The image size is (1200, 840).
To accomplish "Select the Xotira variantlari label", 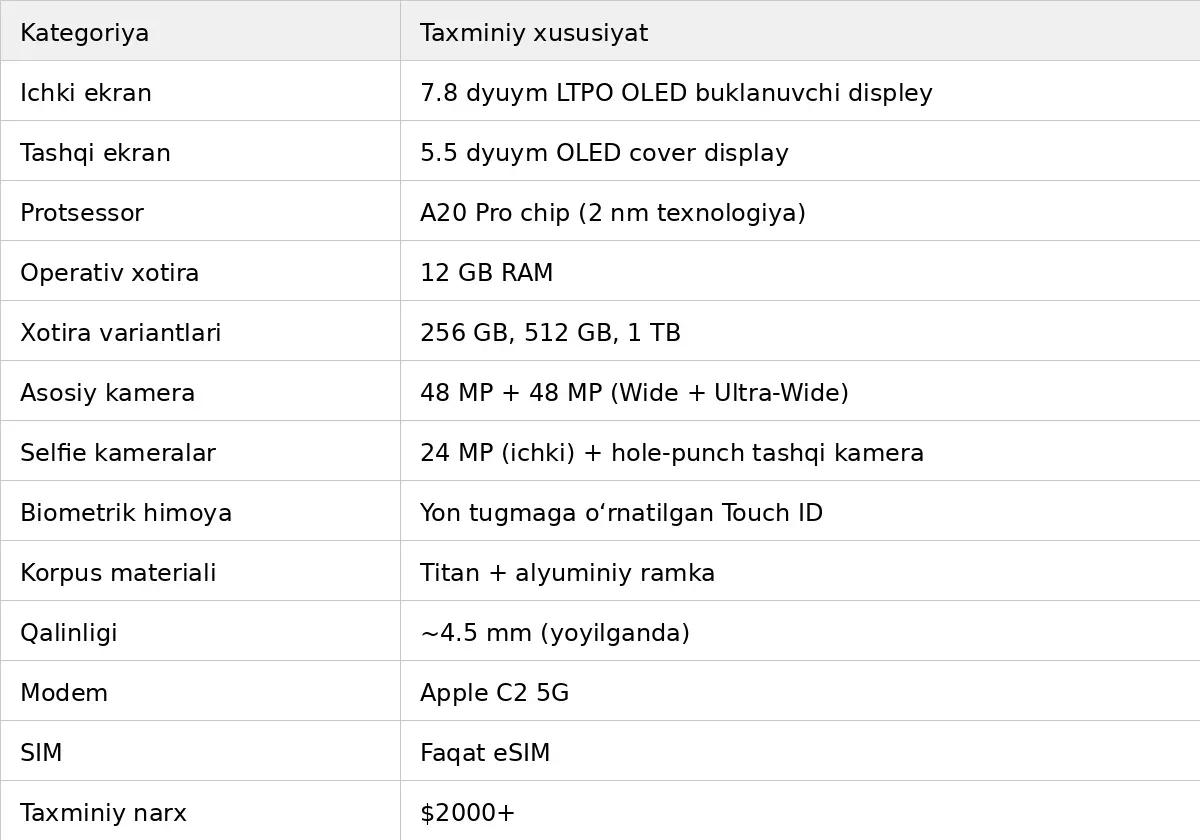I will 120,333.
